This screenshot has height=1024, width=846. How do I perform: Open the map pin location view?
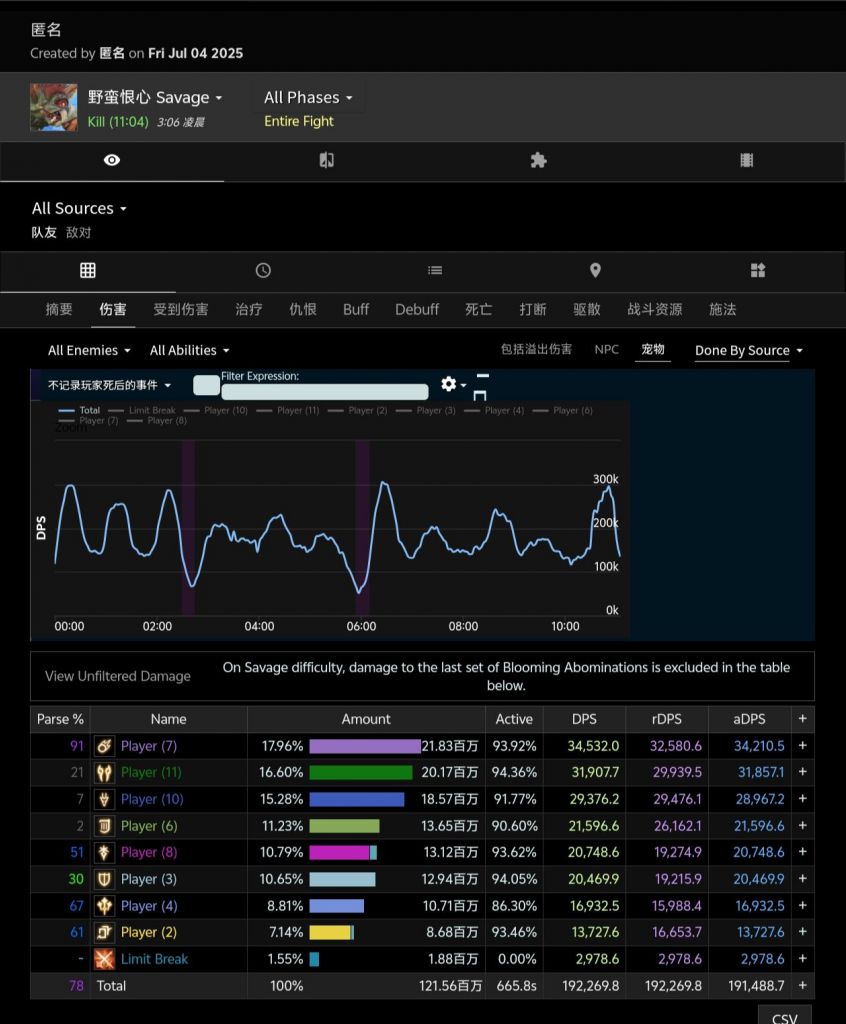(595, 269)
